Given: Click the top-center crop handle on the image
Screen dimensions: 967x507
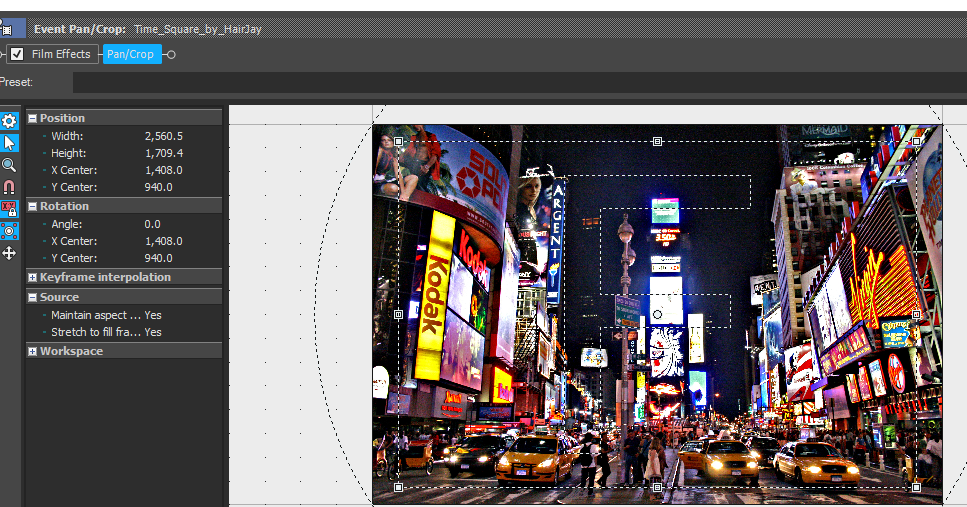Looking at the screenshot, I should tap(657, 141).
